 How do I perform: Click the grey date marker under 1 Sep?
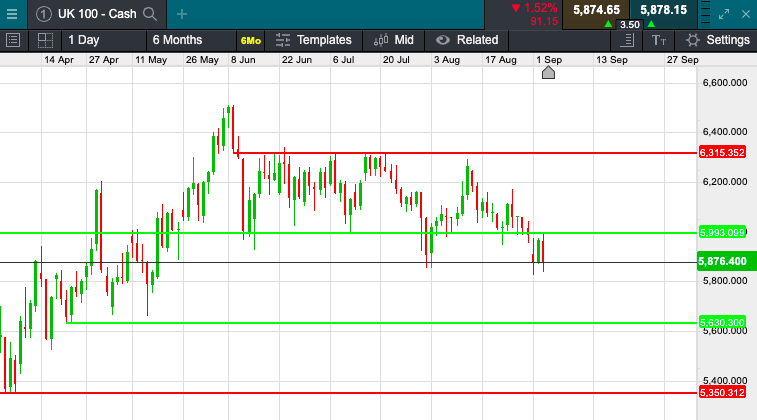pos(548,73)
